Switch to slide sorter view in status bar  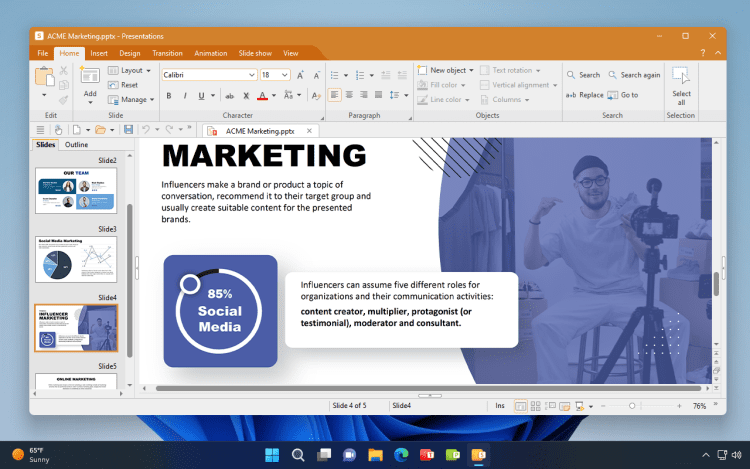pos(535,406)
